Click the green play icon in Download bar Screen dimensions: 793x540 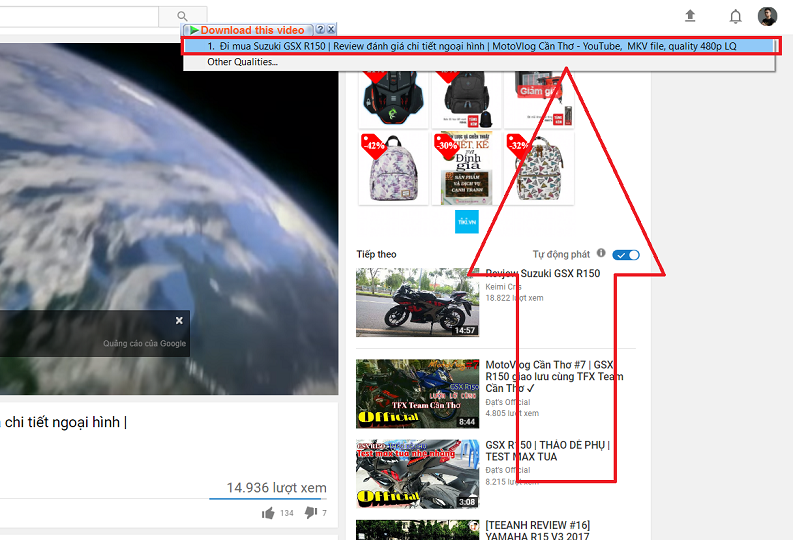194,30
